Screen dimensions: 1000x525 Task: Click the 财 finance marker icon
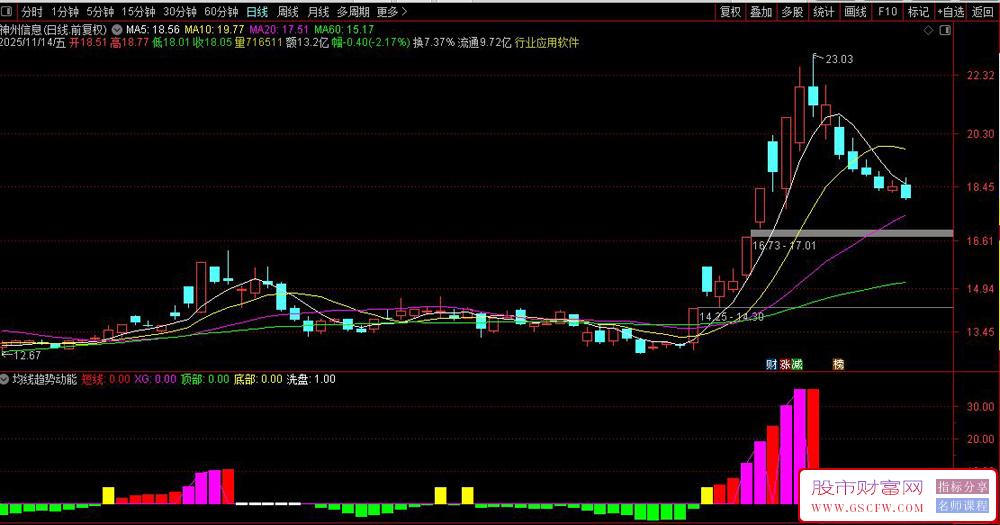[x=772, y=364]
